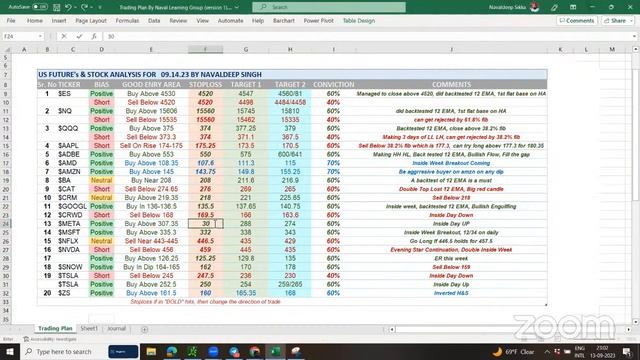
Task: Click into the Search box
Action: point(329,7)
